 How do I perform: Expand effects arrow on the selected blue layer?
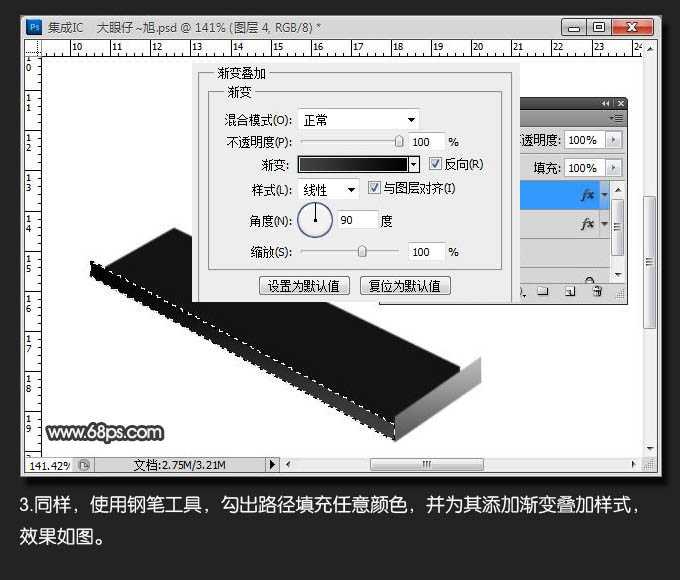tap(605, 195)
